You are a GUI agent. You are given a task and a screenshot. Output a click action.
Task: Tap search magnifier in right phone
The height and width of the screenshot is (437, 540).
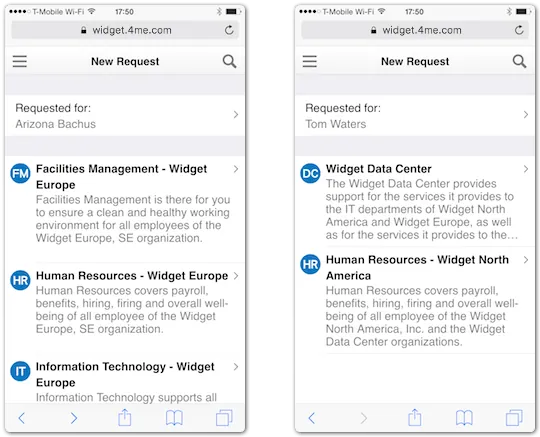click(519, 61)
